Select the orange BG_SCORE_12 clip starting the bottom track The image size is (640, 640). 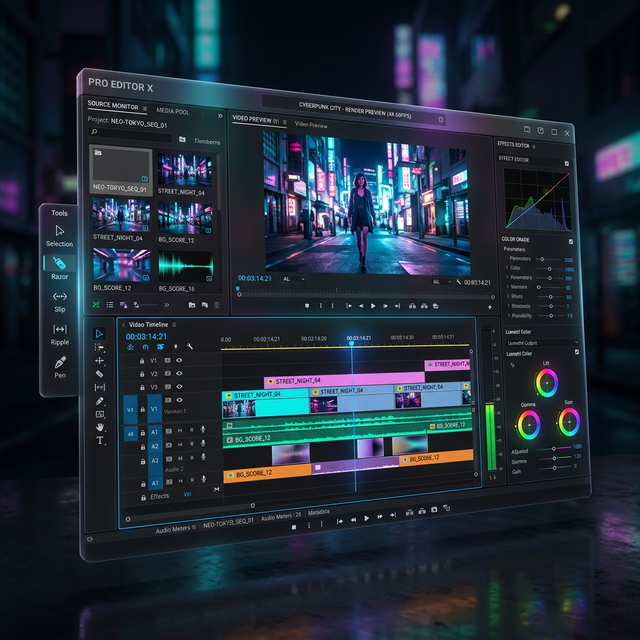267,473
